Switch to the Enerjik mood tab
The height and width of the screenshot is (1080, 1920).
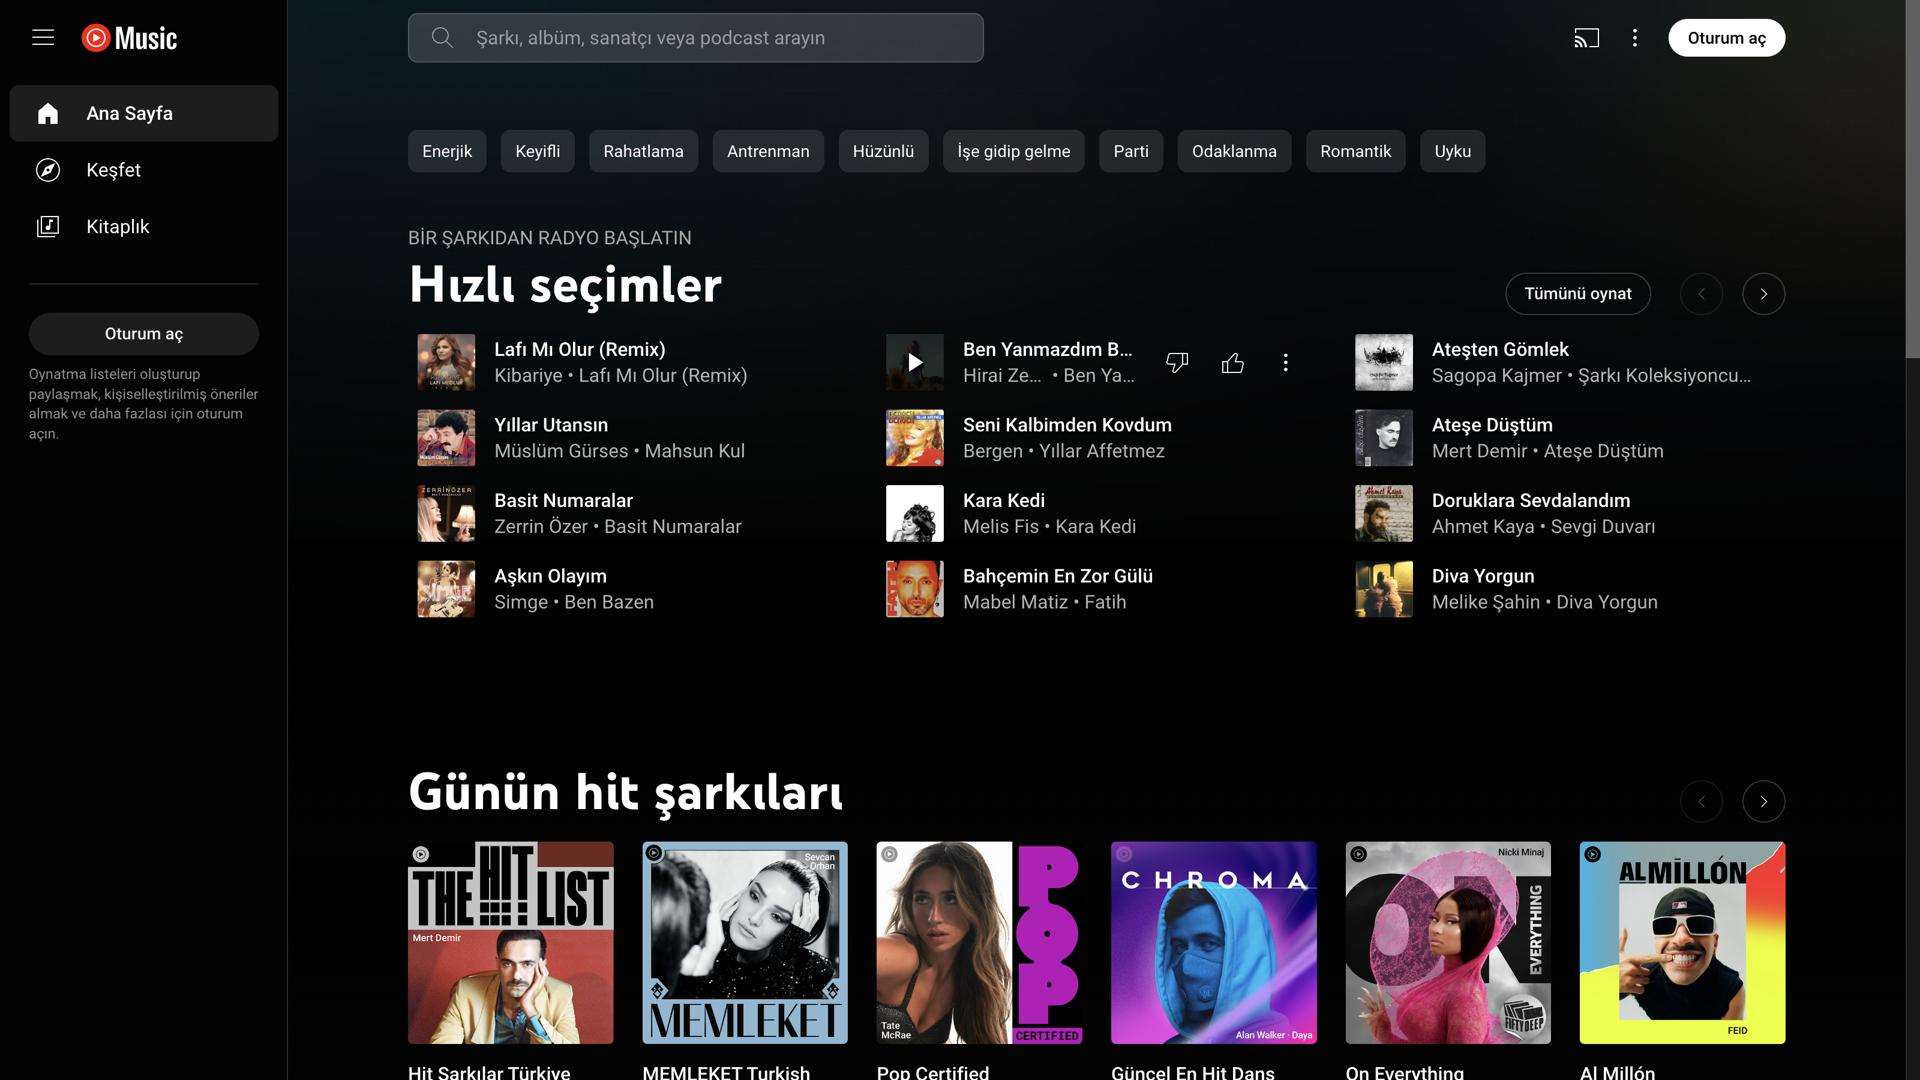click(x=446, y=151)
